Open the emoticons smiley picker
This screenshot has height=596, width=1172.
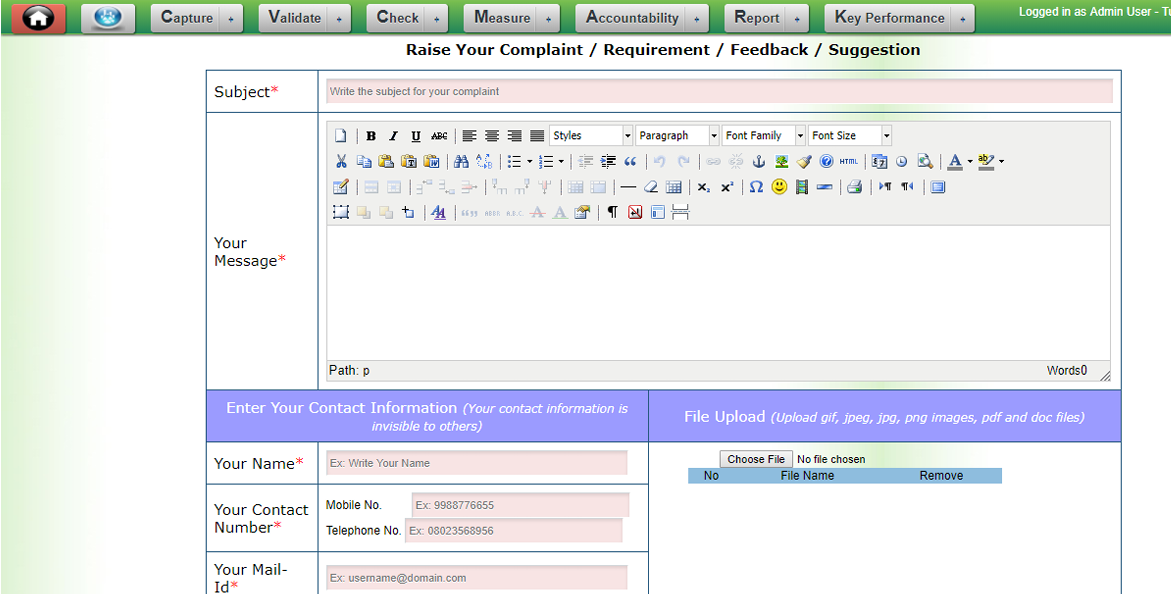pyautogui.click(x=779, y=187)
